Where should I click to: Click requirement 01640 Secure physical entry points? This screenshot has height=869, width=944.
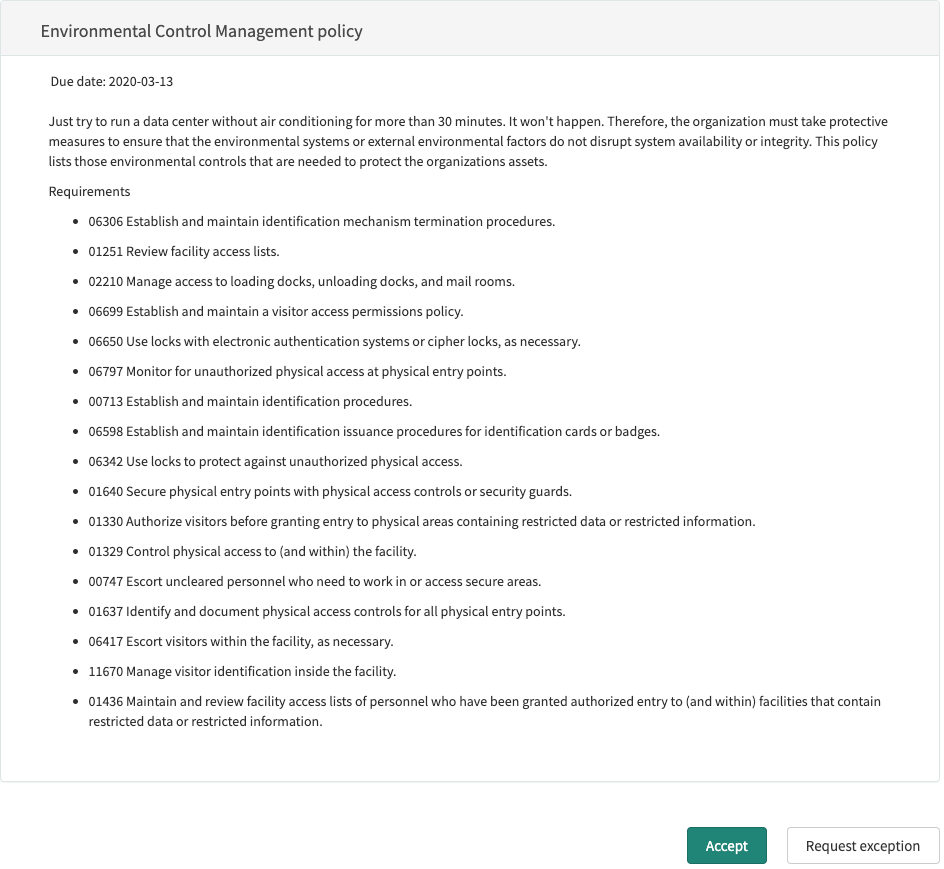pos(330,492)
